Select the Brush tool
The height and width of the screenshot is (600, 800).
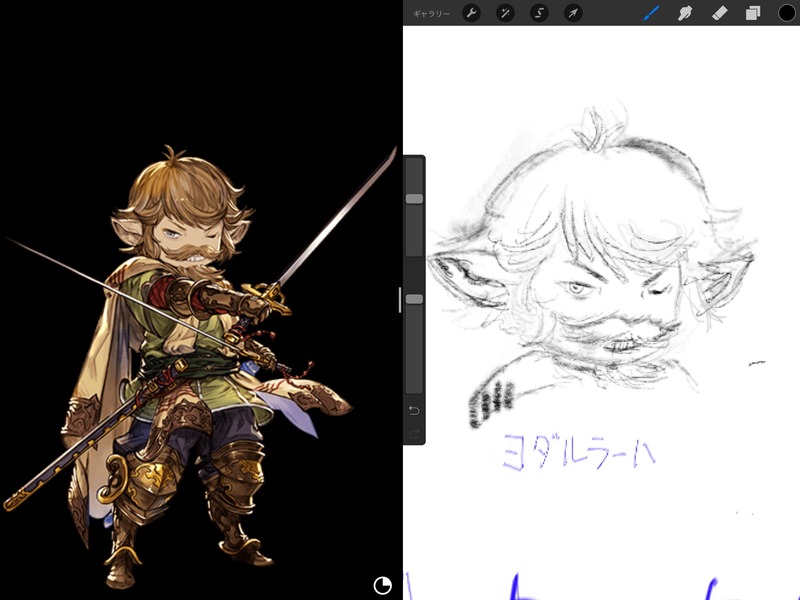pos(652,13)
